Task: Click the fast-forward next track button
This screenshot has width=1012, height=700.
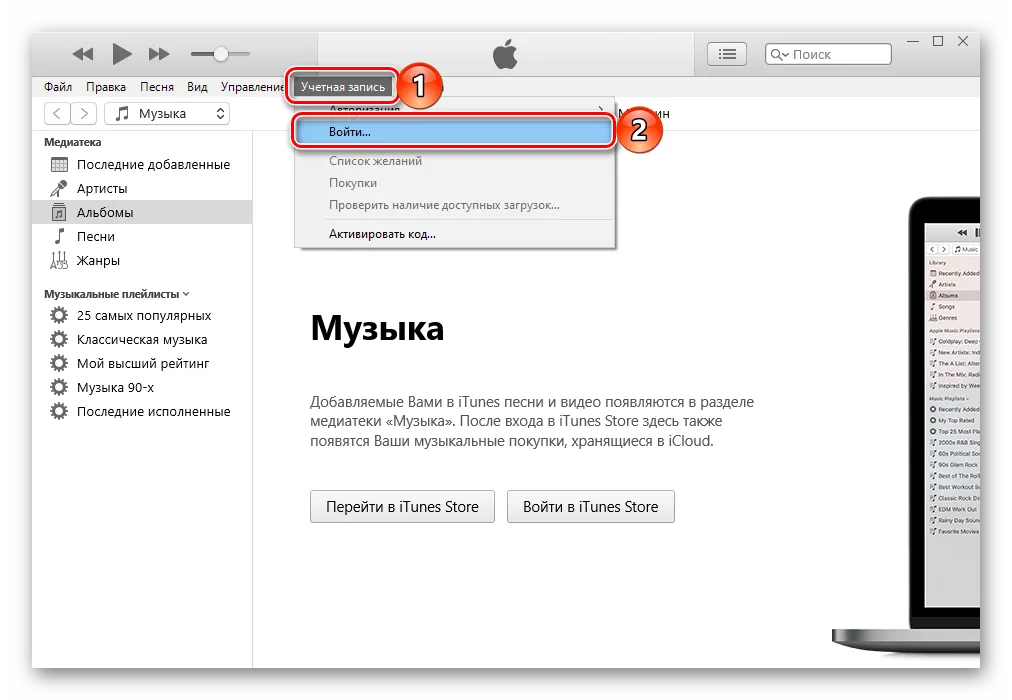Action: (x=159, y=54)
